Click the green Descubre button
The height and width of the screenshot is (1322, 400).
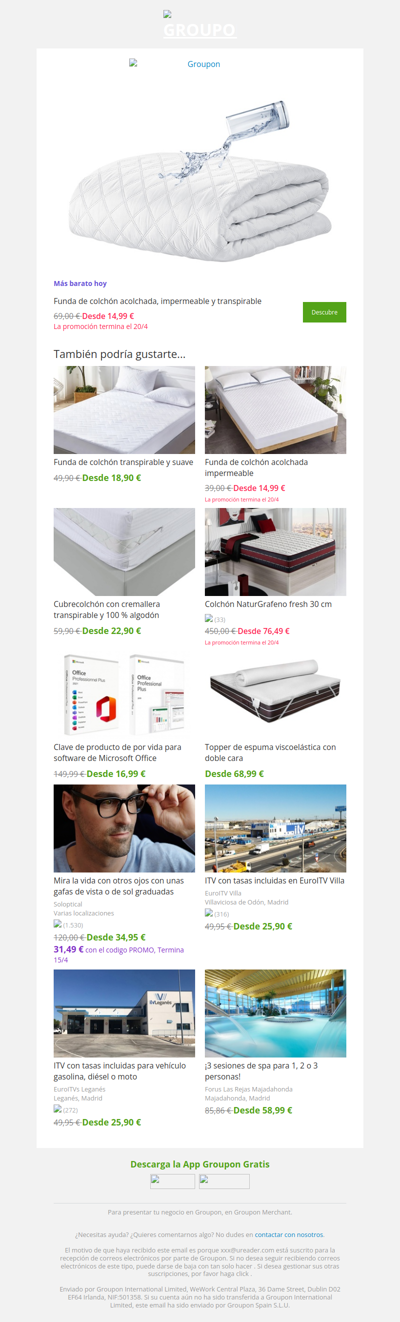[324, 312]
